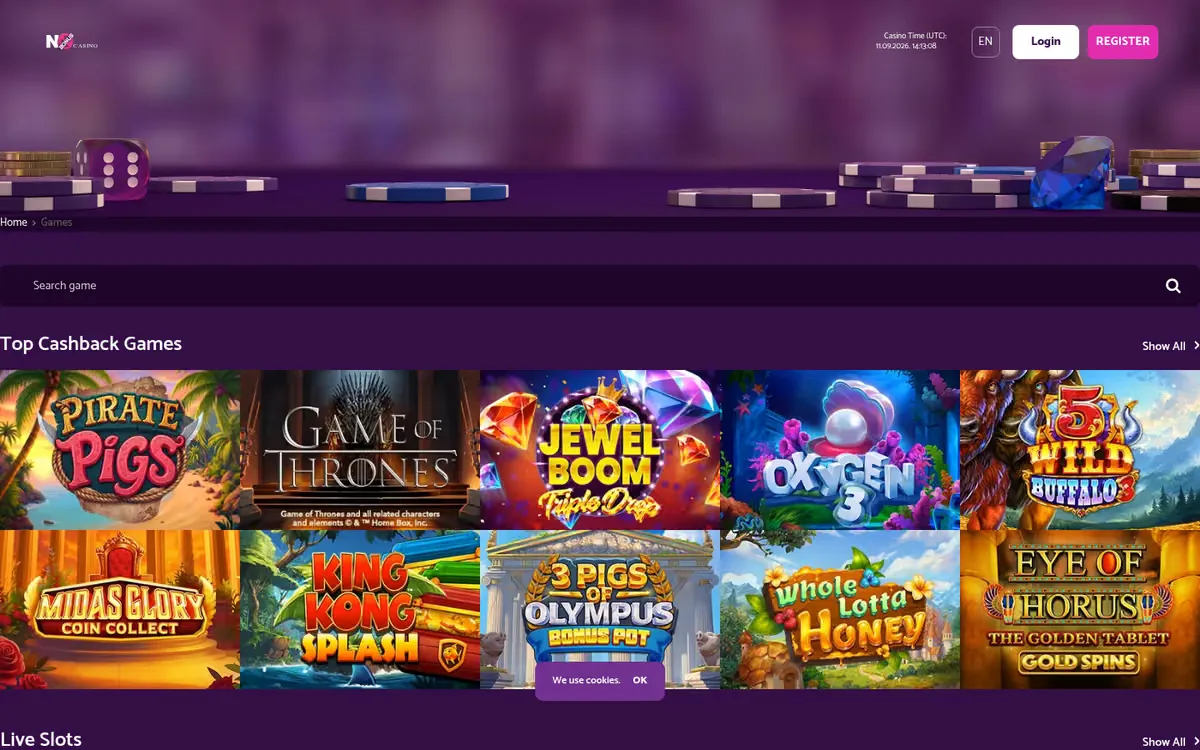Open the EN language selector
Screen dimensions: 1200x750
[985, 42]
